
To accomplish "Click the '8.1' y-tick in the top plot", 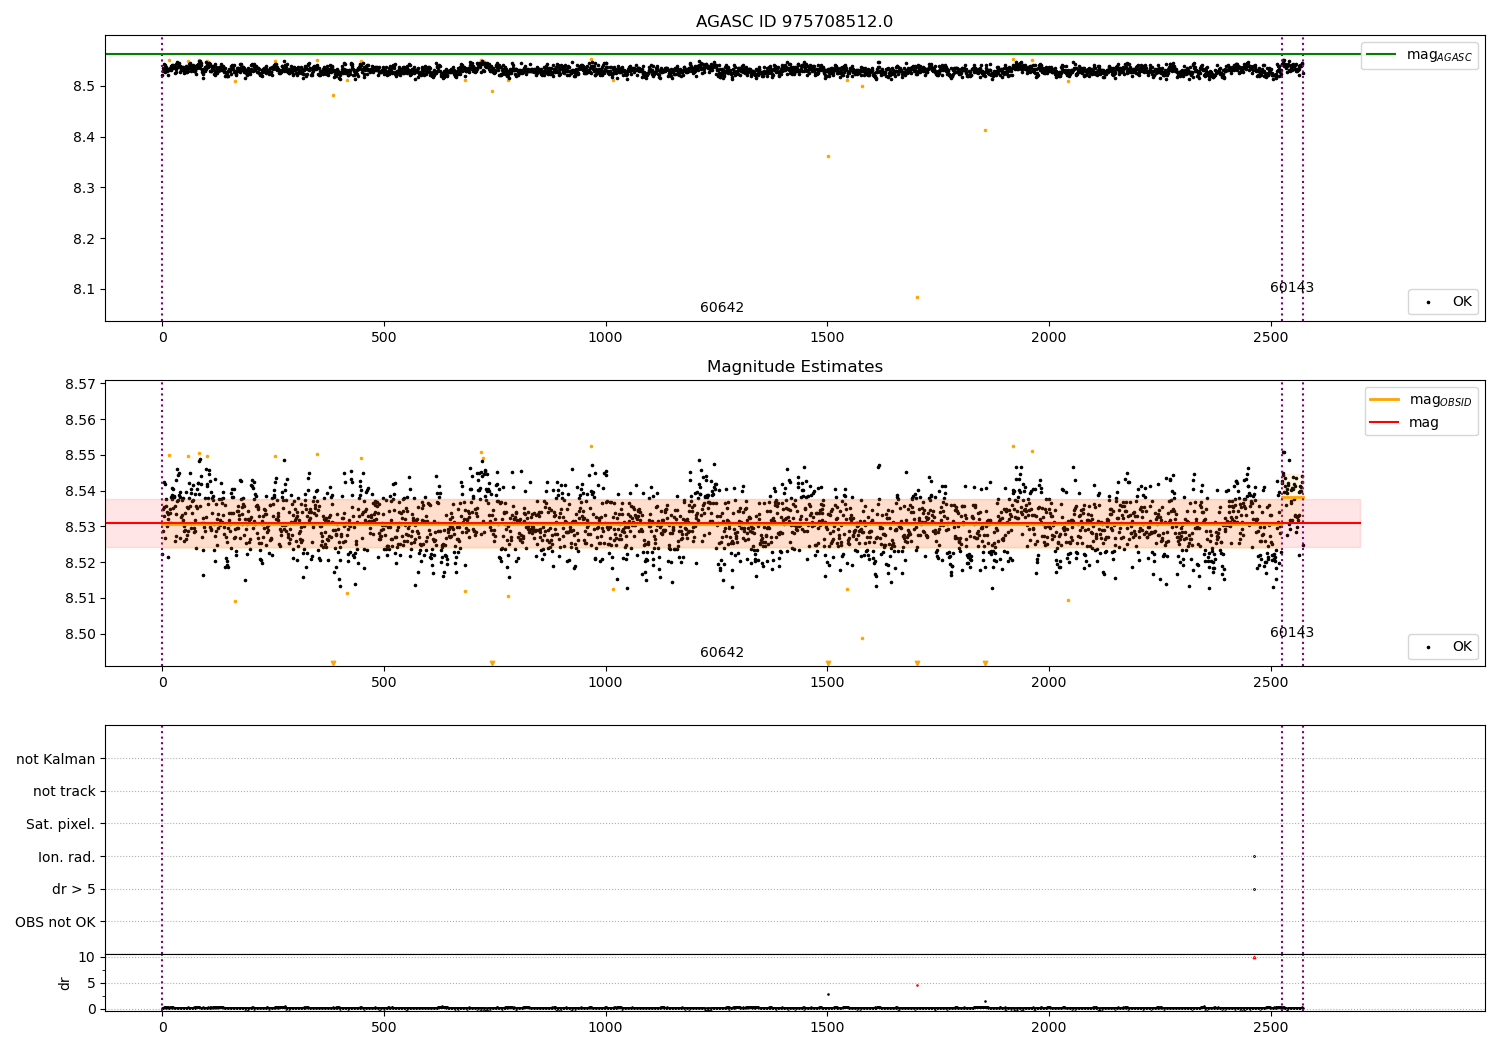I will point(84,290).
